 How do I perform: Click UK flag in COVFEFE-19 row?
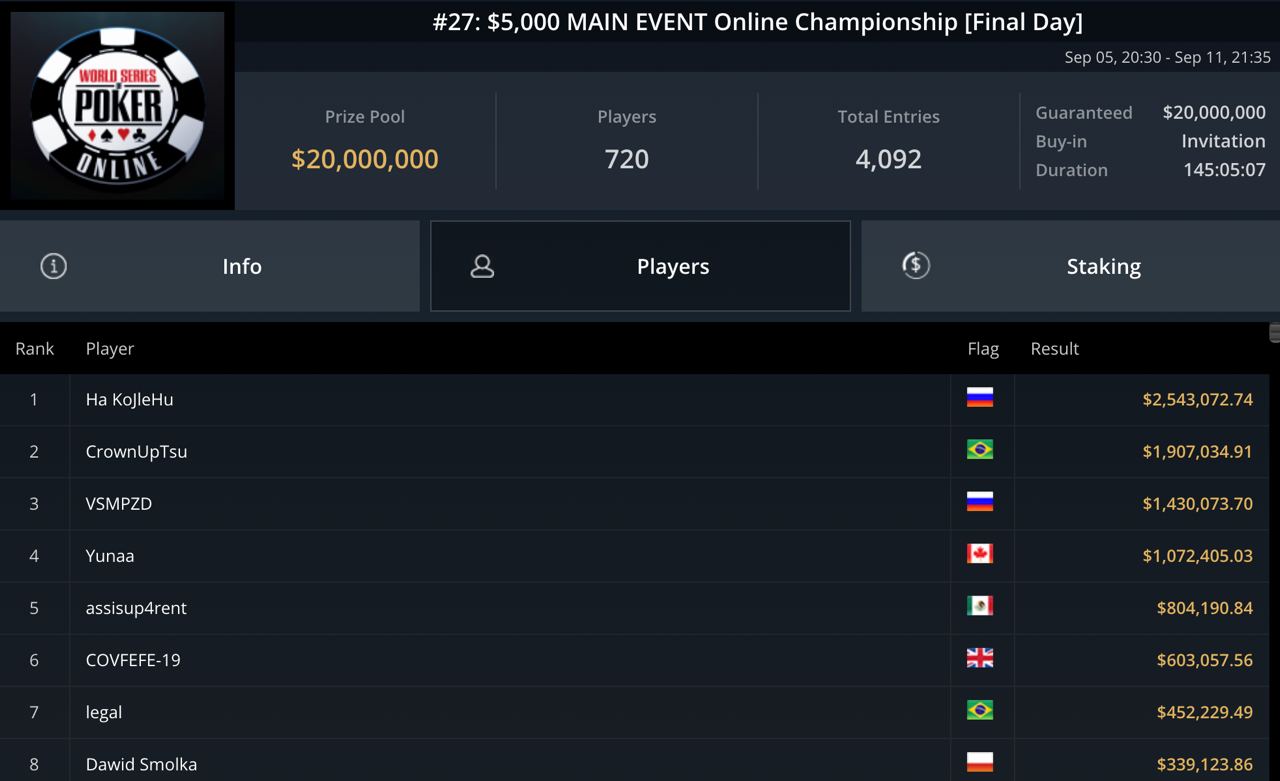[x=980, y=659]
